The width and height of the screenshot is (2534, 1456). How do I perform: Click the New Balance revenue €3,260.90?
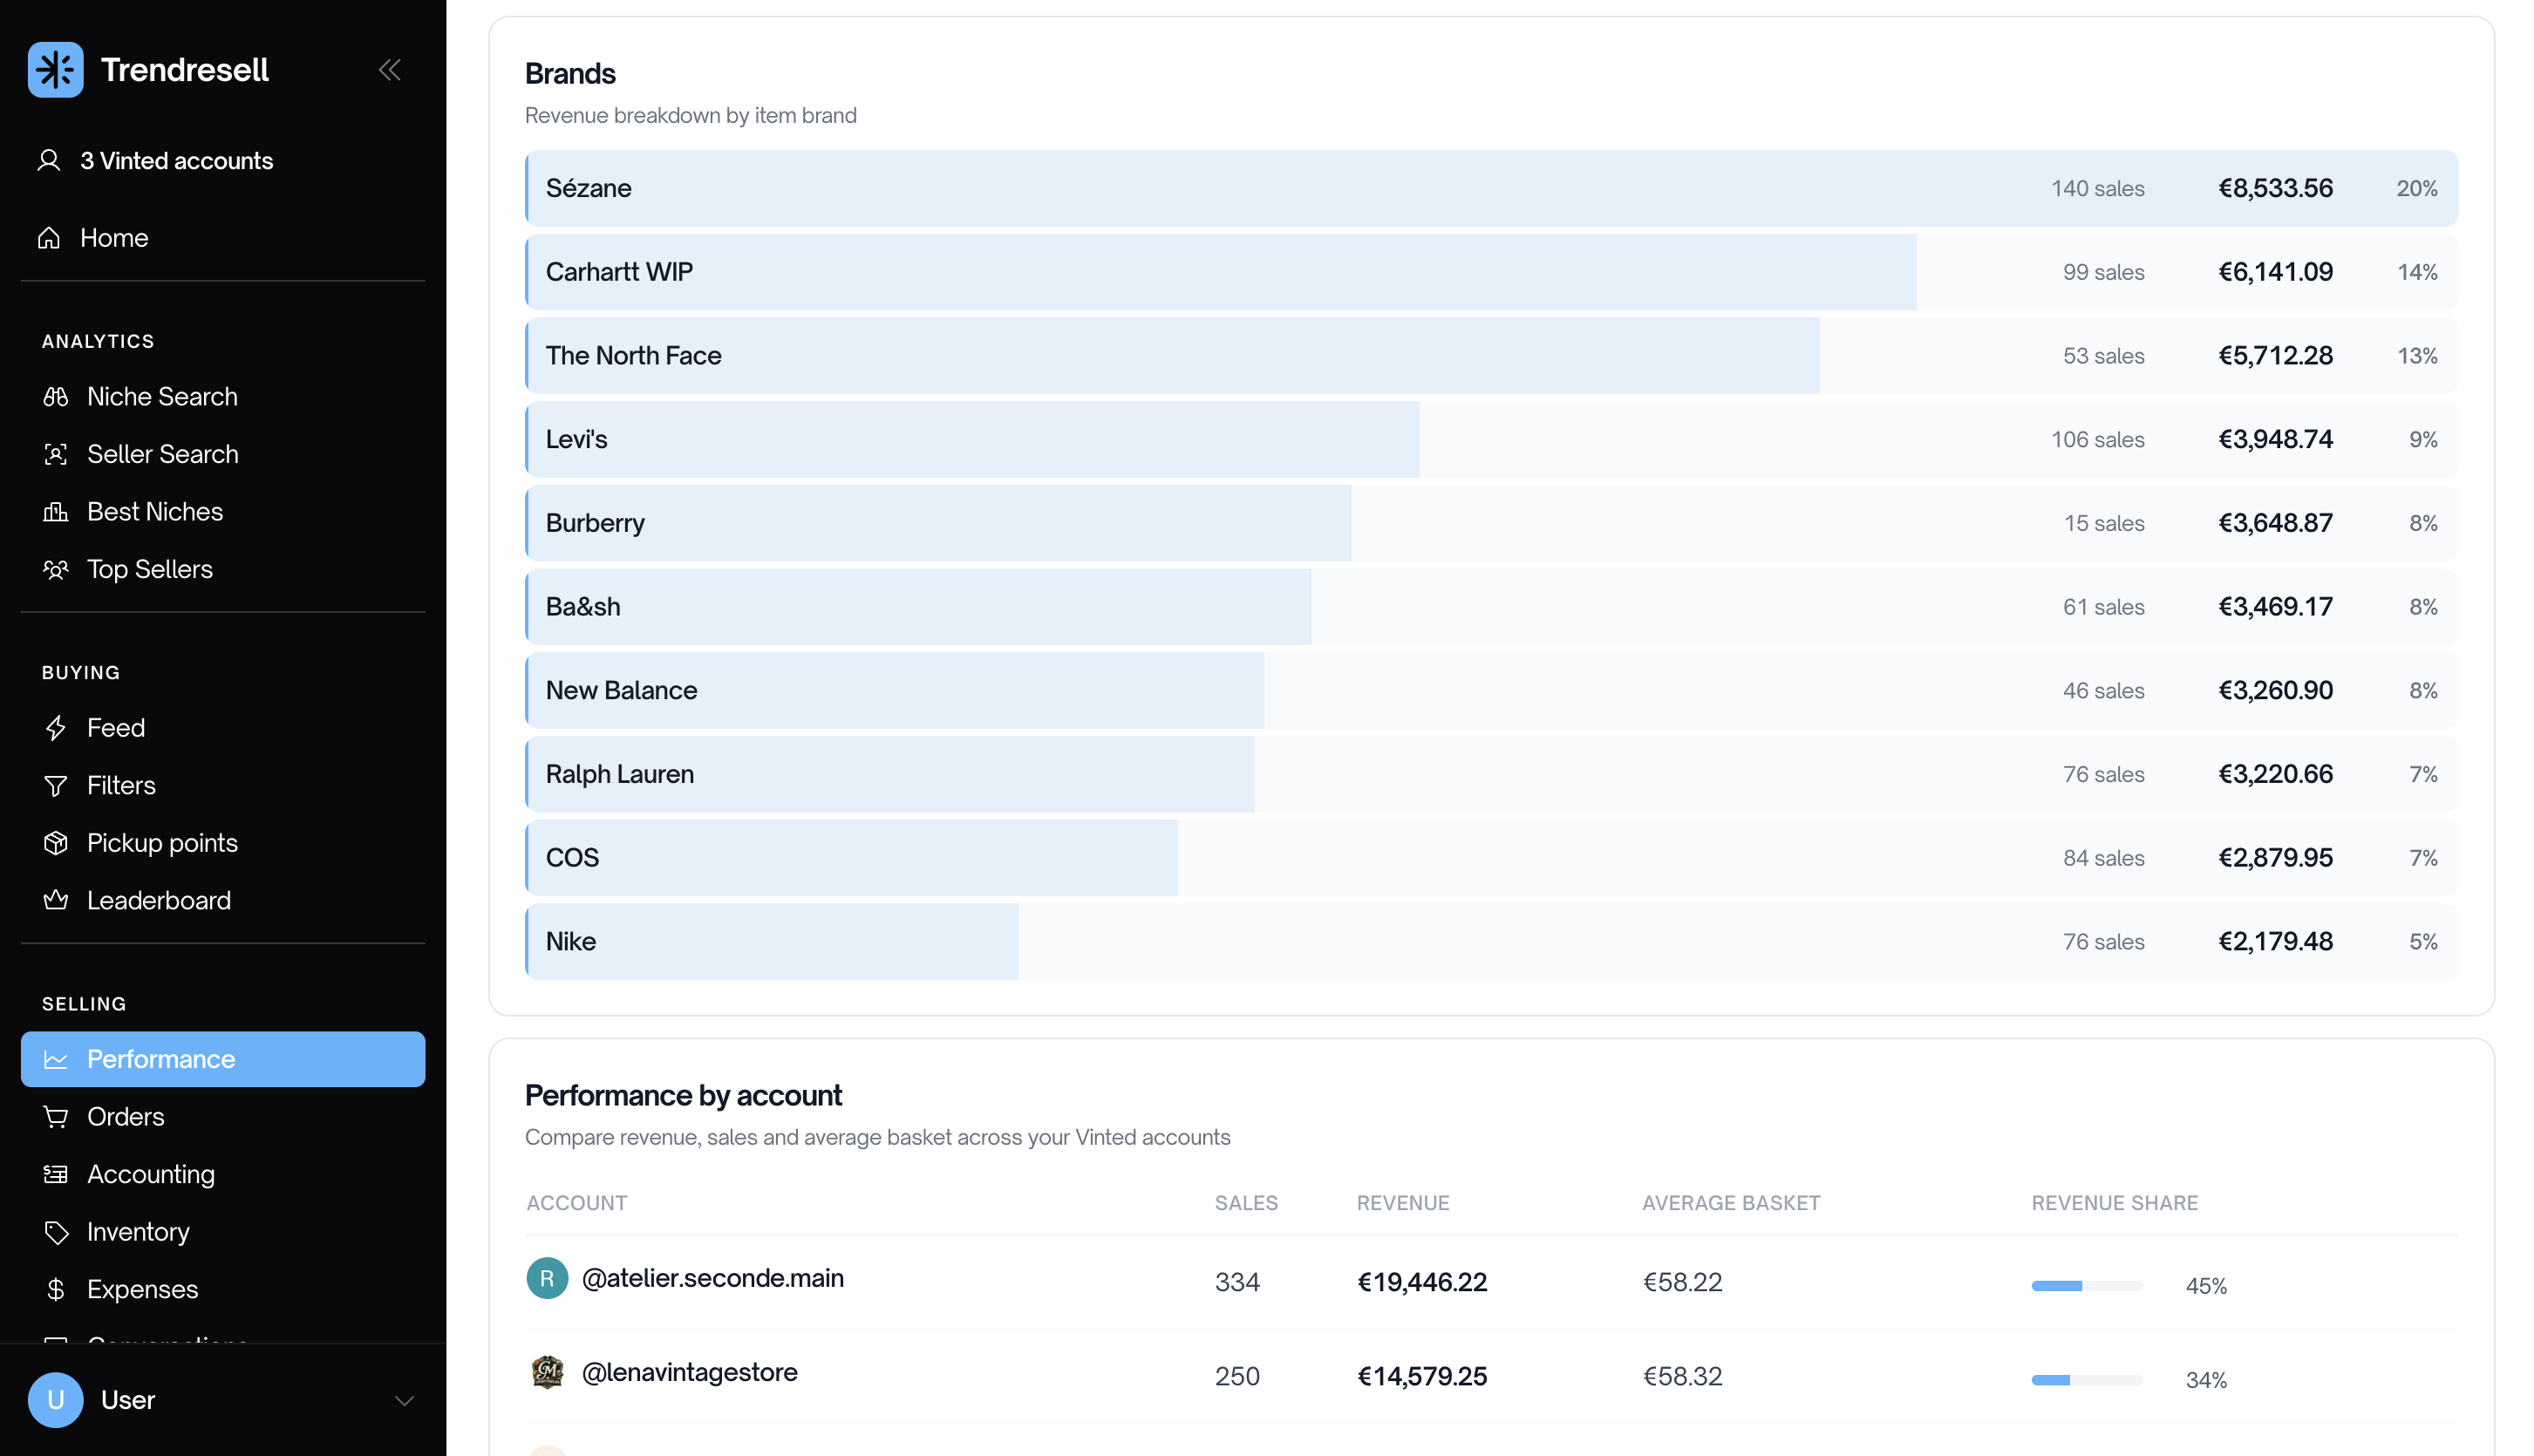pos(2275,690)
